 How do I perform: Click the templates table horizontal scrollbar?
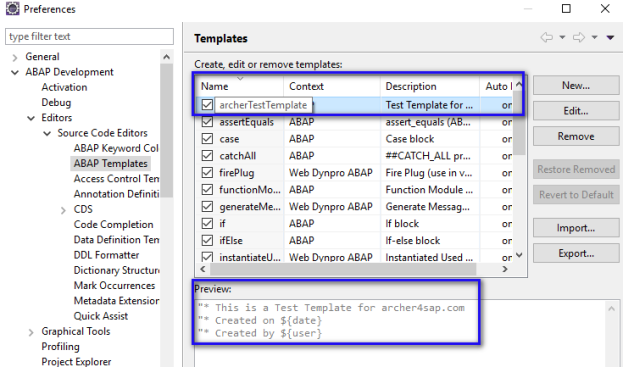[343, 269]
